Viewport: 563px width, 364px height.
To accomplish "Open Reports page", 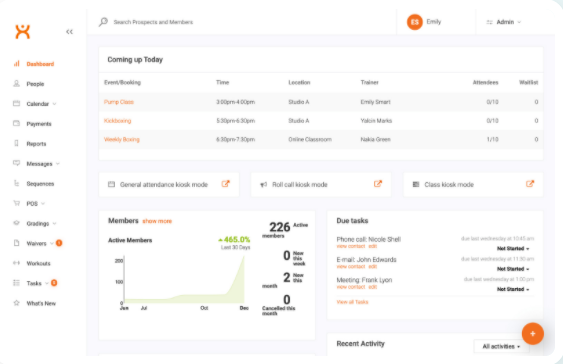I will coord(36,144).
